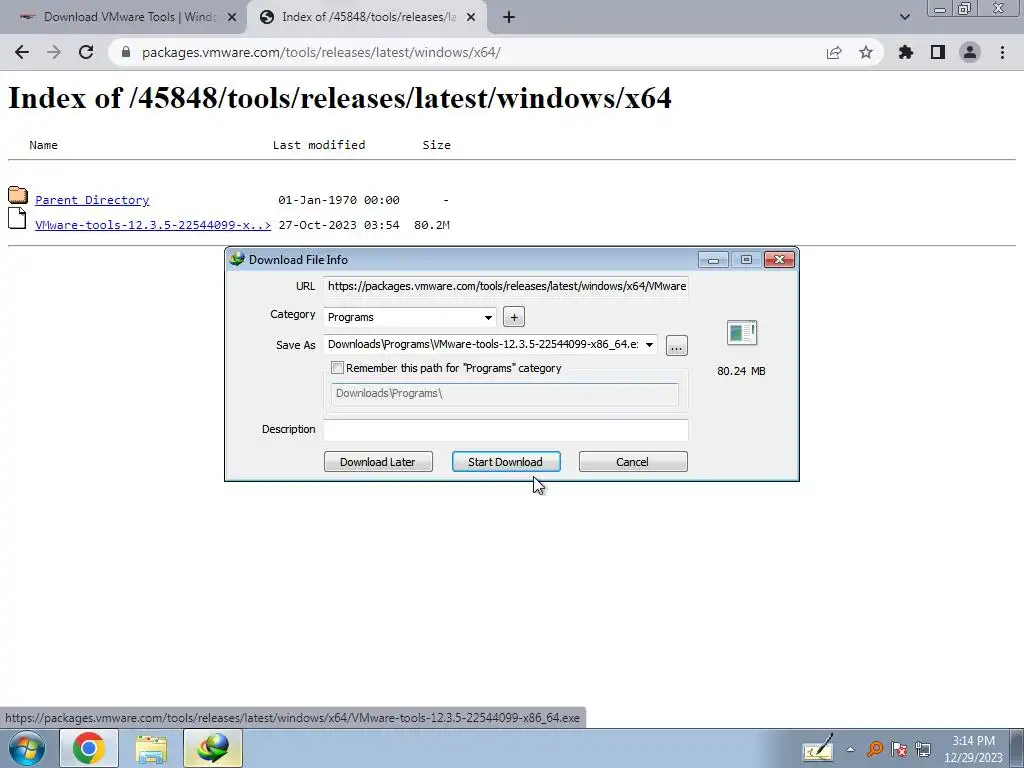This screenshot has width=1024, height=768.
Task: Click the browser Back arrow
Action: 22,52
